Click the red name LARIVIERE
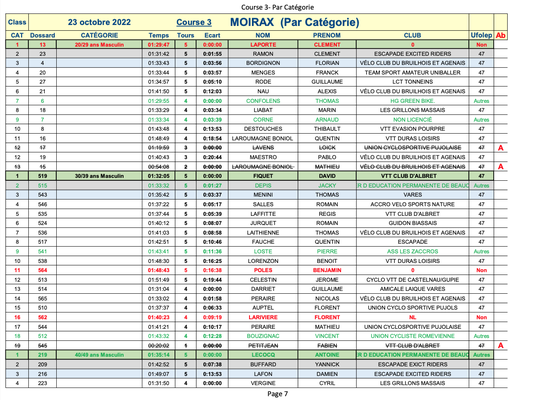Image resolution: width=537 pixels, height=400 pixels. point(263,317)
